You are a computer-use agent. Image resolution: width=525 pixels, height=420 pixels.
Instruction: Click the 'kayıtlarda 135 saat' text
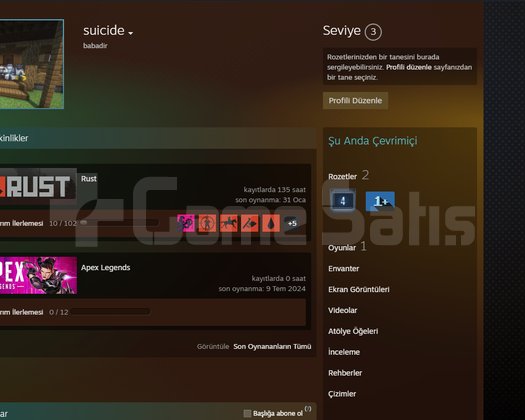click(275, 190)
